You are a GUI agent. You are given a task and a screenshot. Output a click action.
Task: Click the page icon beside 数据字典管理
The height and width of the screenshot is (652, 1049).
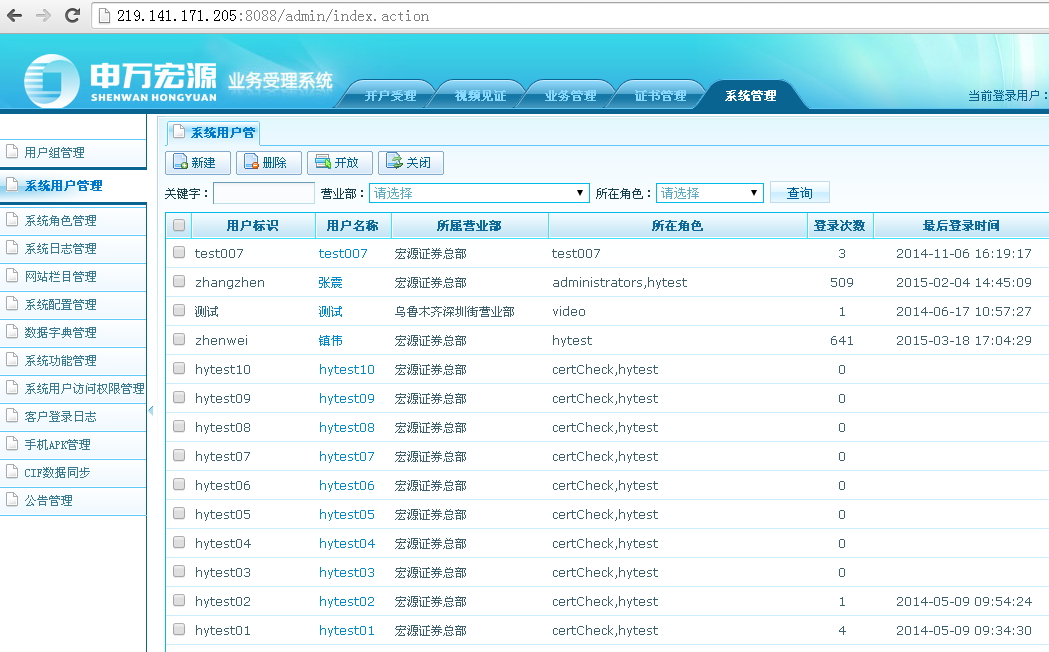point(11,332)
